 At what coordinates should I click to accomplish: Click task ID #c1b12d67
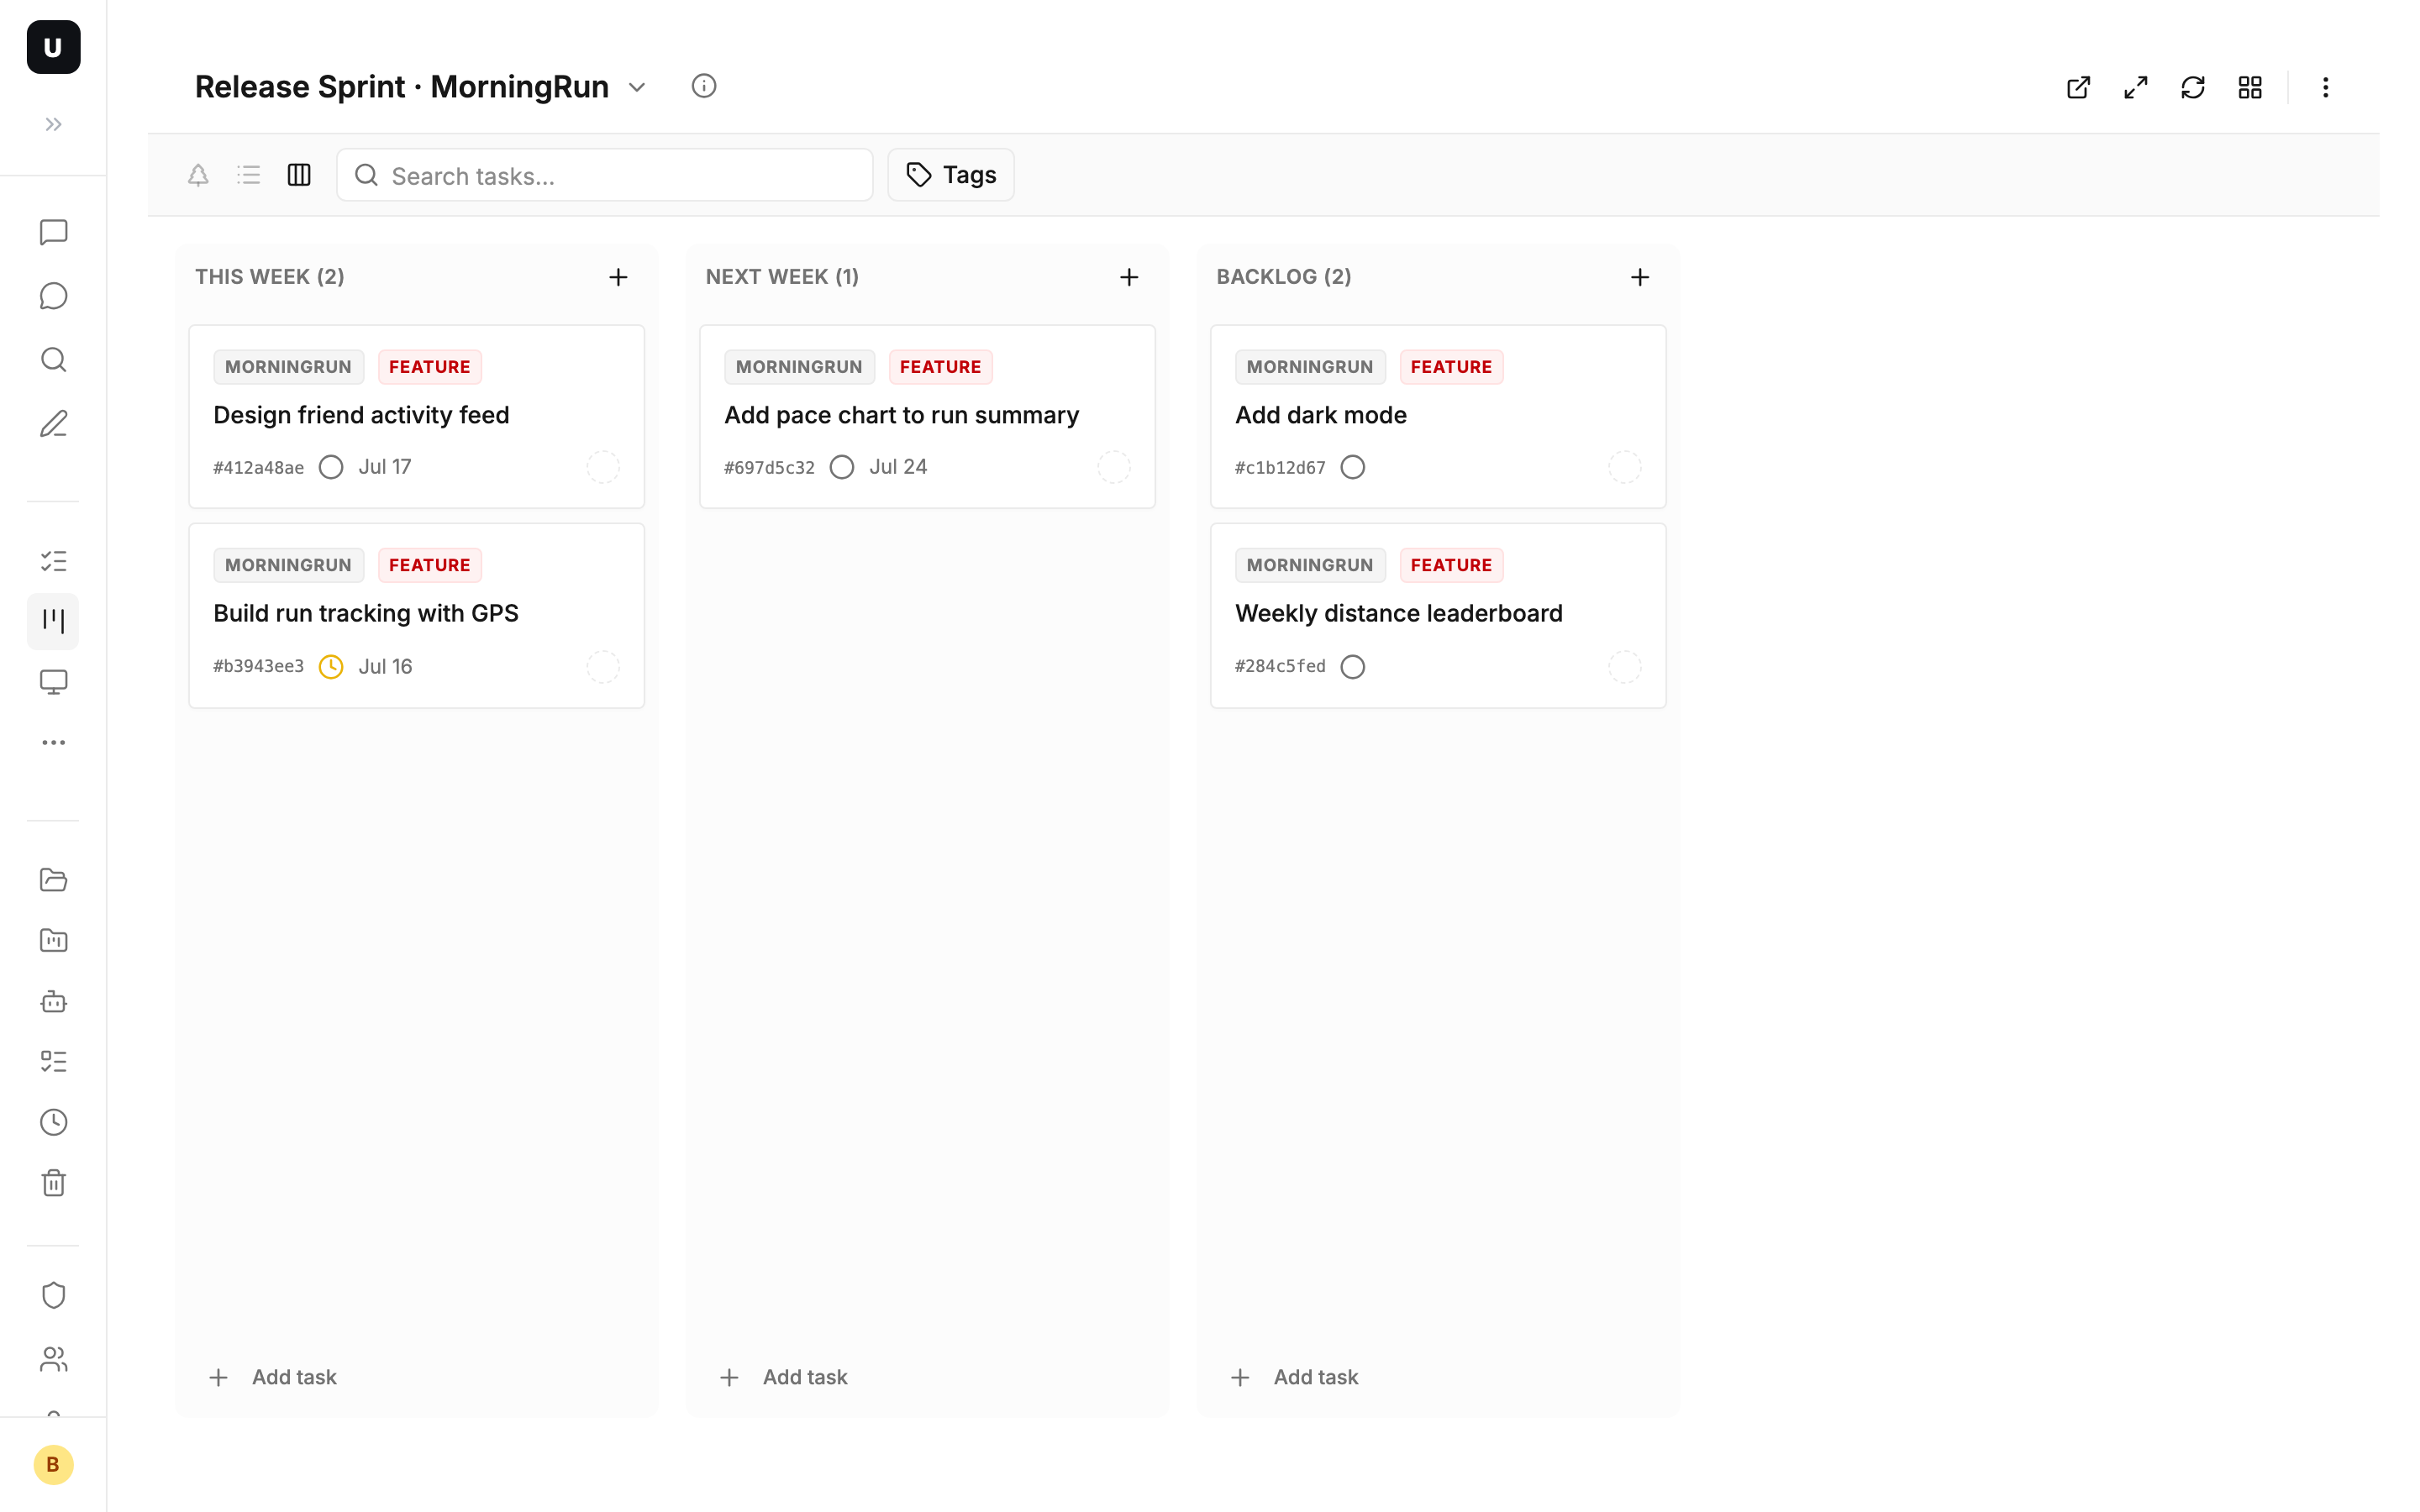pyautogui.click(x=1280, y=468)
